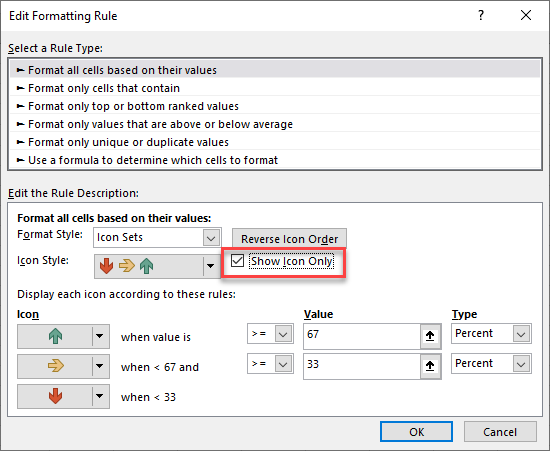The height and width of the screenshot is (451, 550).
Task: Toggle the Show Icon Only checkbox
Action: (237, 261)
